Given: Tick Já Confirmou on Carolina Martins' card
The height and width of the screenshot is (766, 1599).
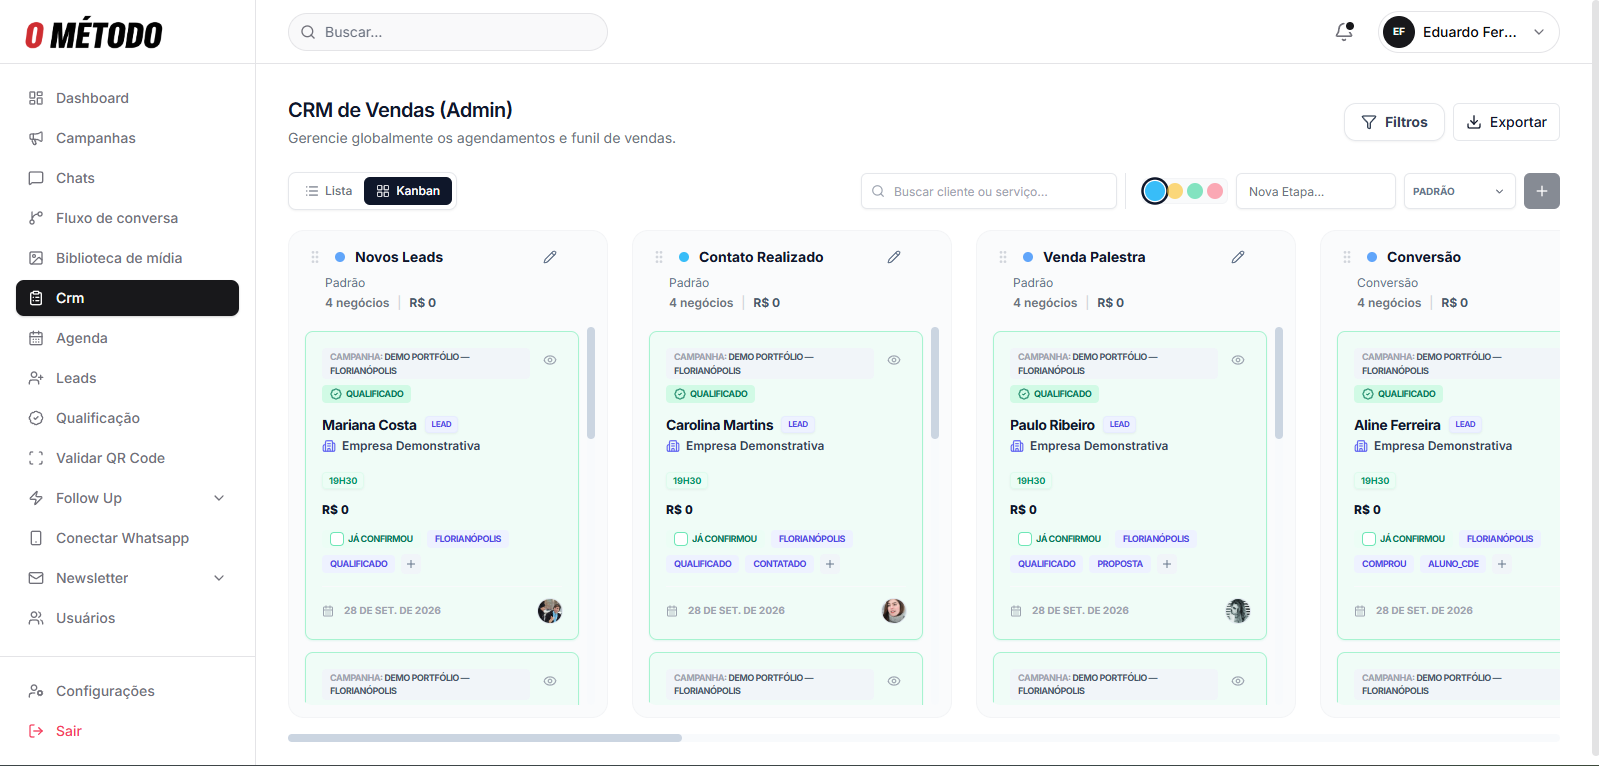Looking at the screenshot, I should click(x=681, y=539).
